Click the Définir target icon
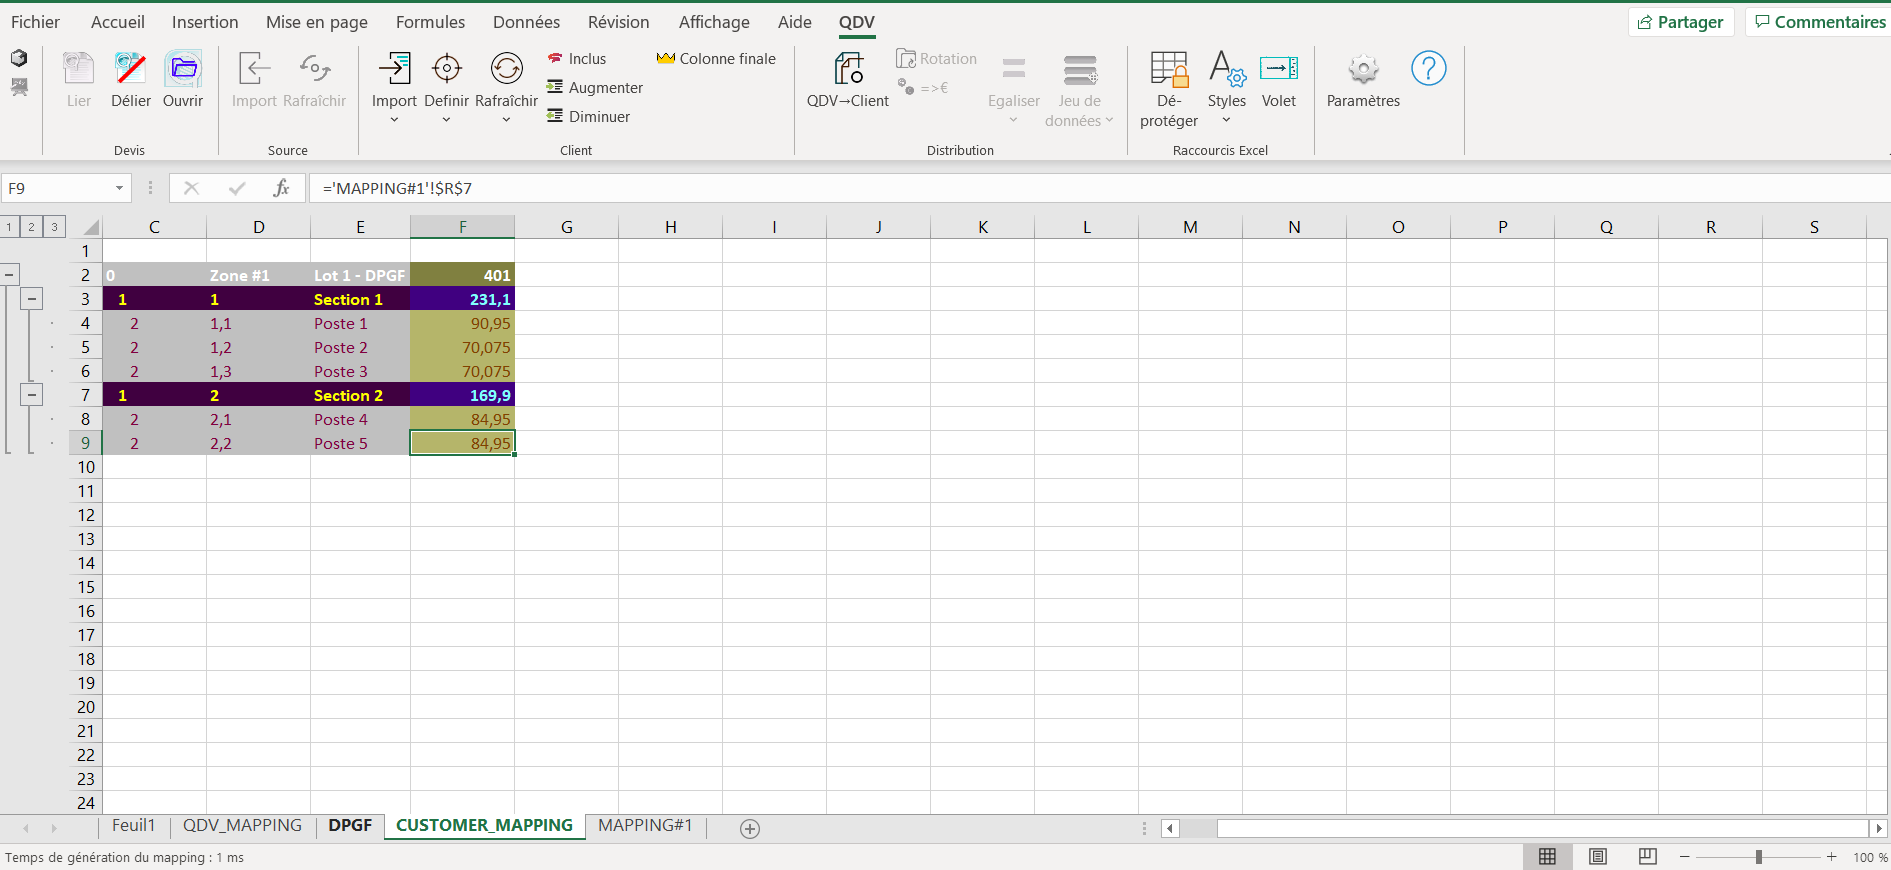 coord(446,69)
